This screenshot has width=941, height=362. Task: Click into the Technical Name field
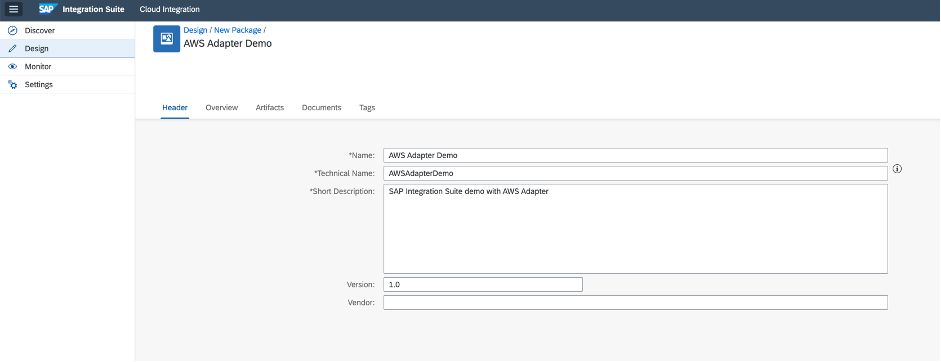635,173
